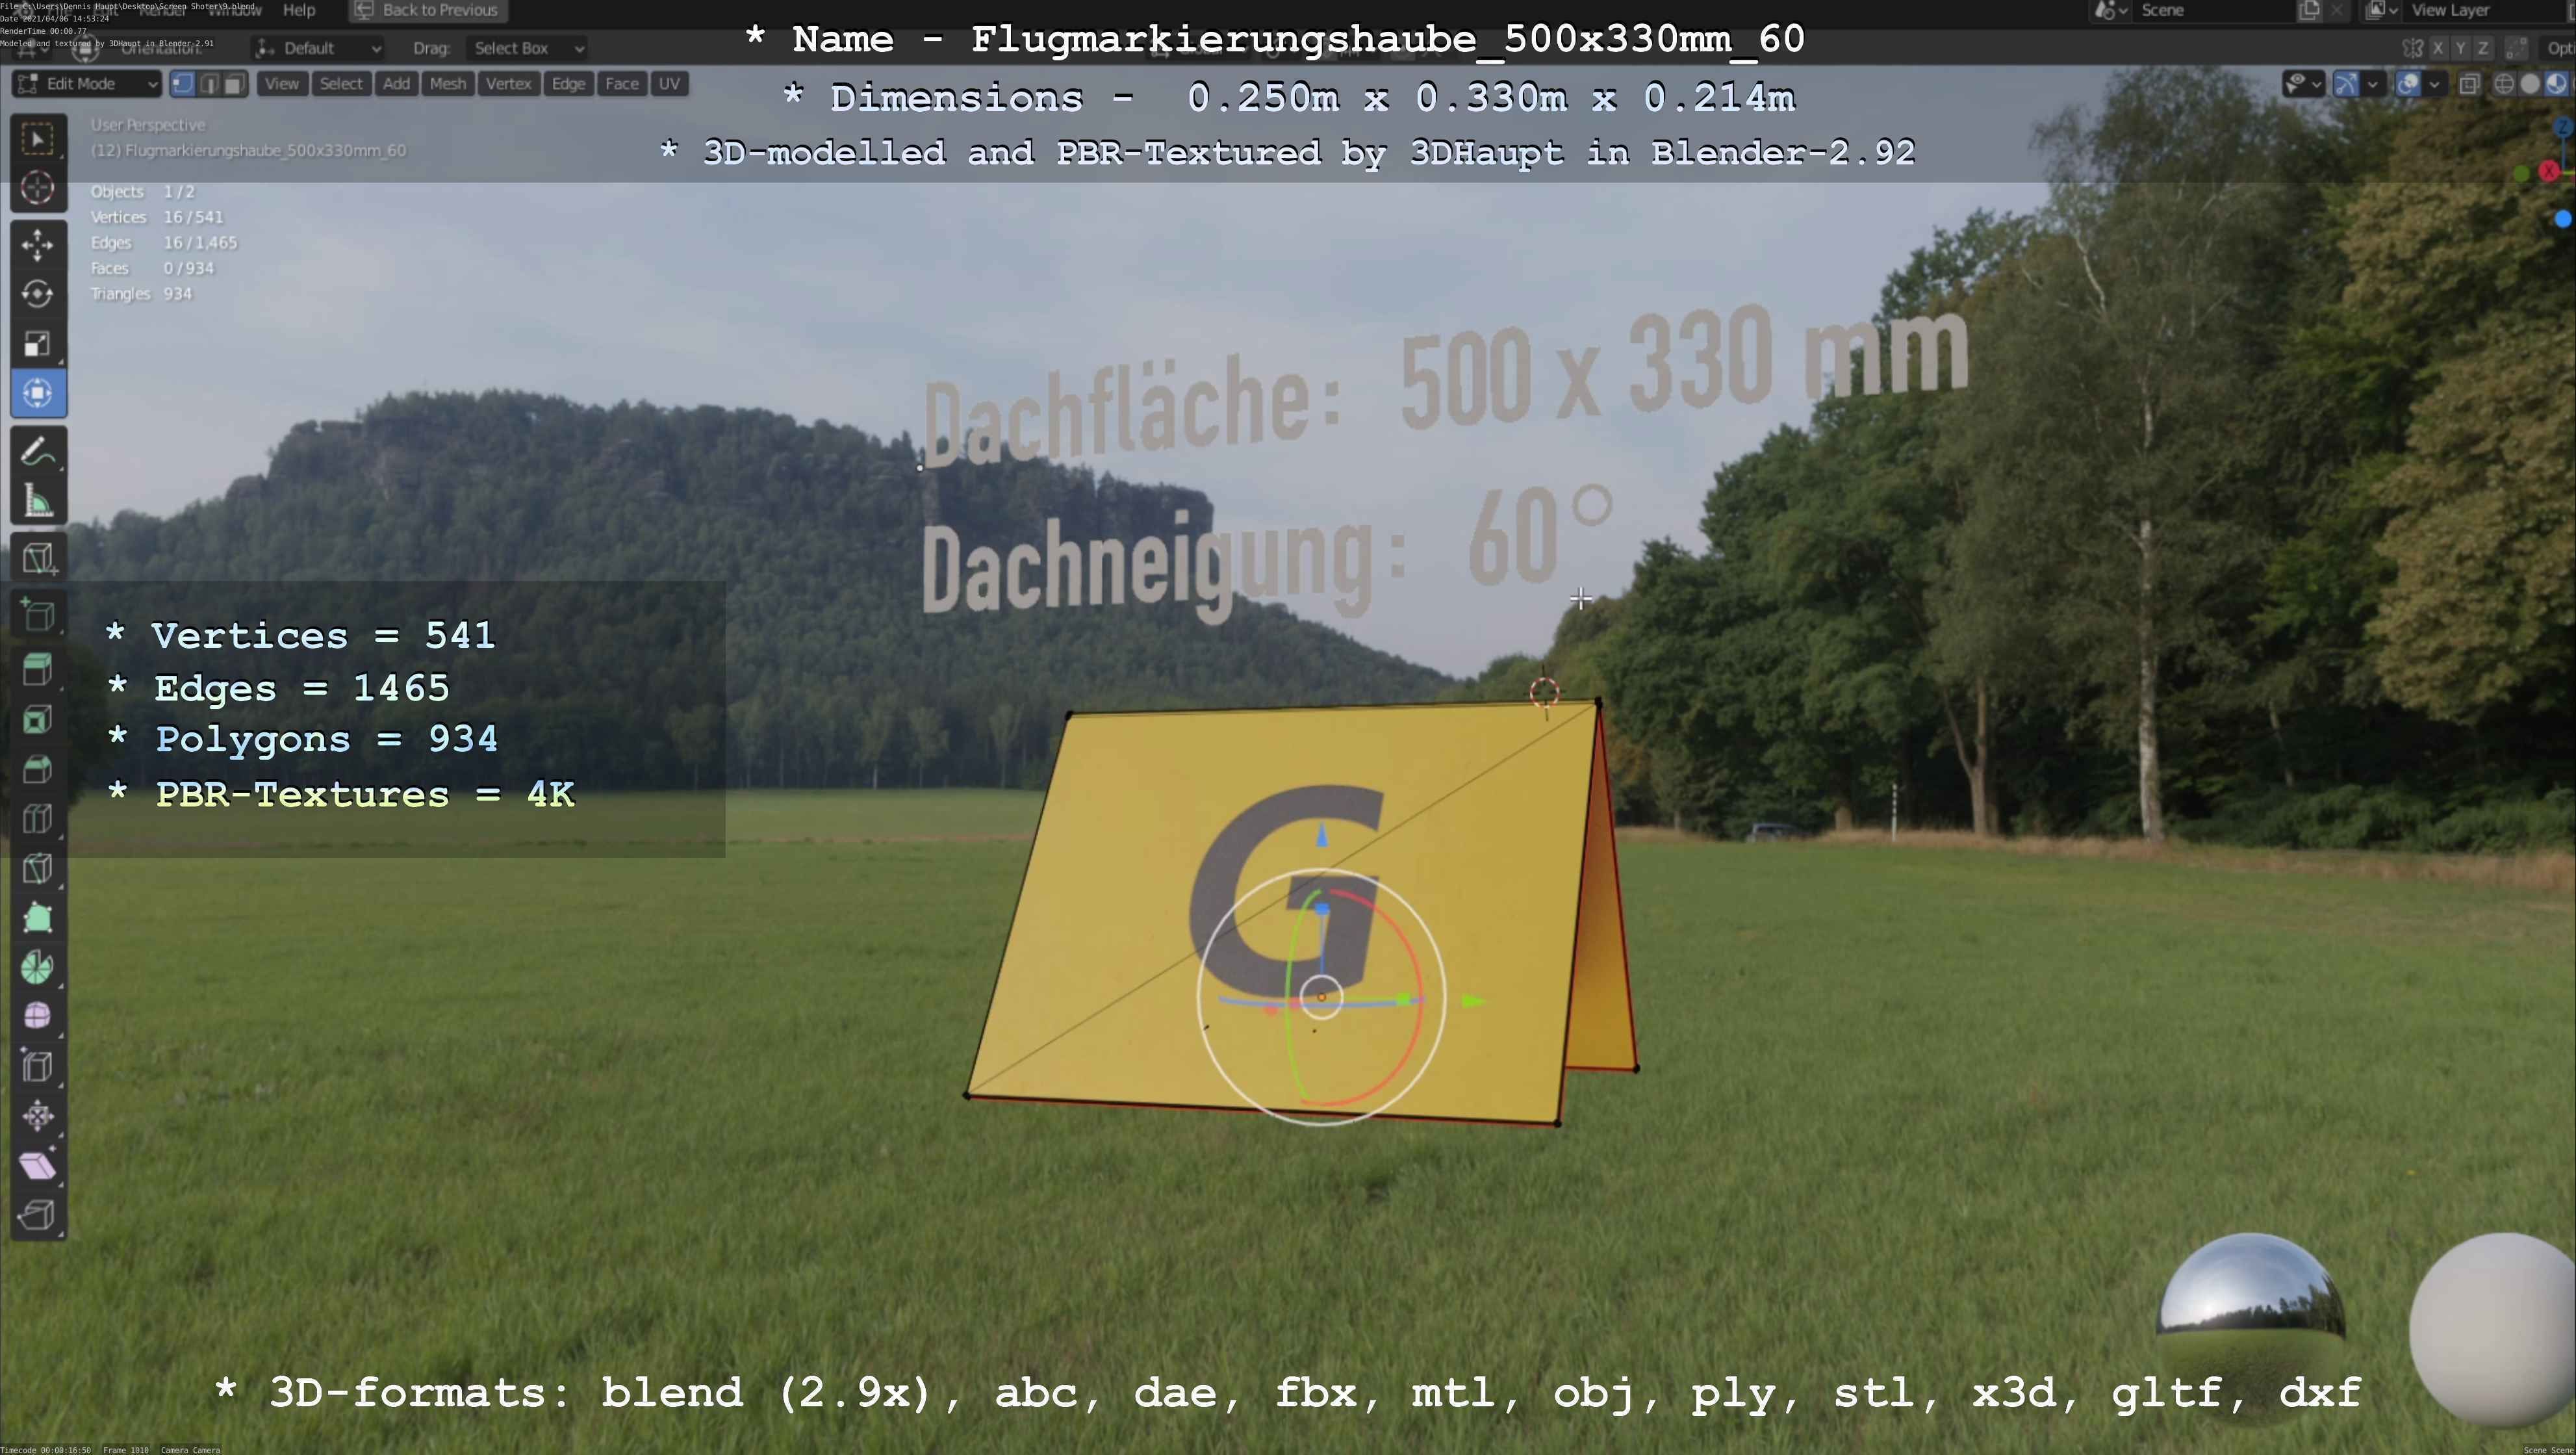
Task: Open the Edit Mode dropdown
Action: (x=86, y=84)
